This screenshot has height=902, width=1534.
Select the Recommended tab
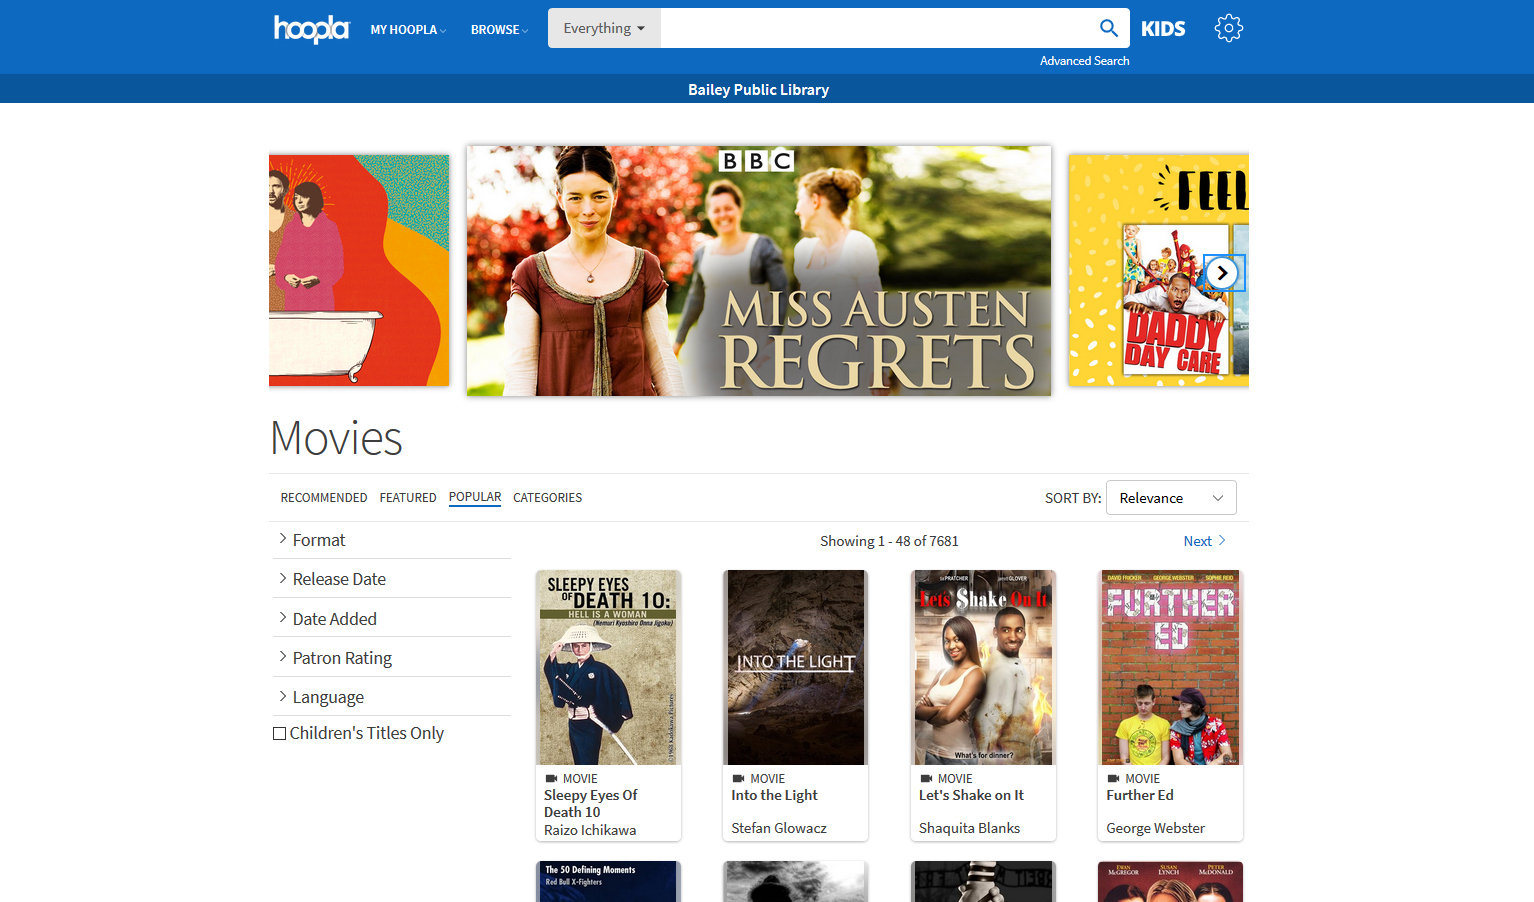(x=323, y=498)
